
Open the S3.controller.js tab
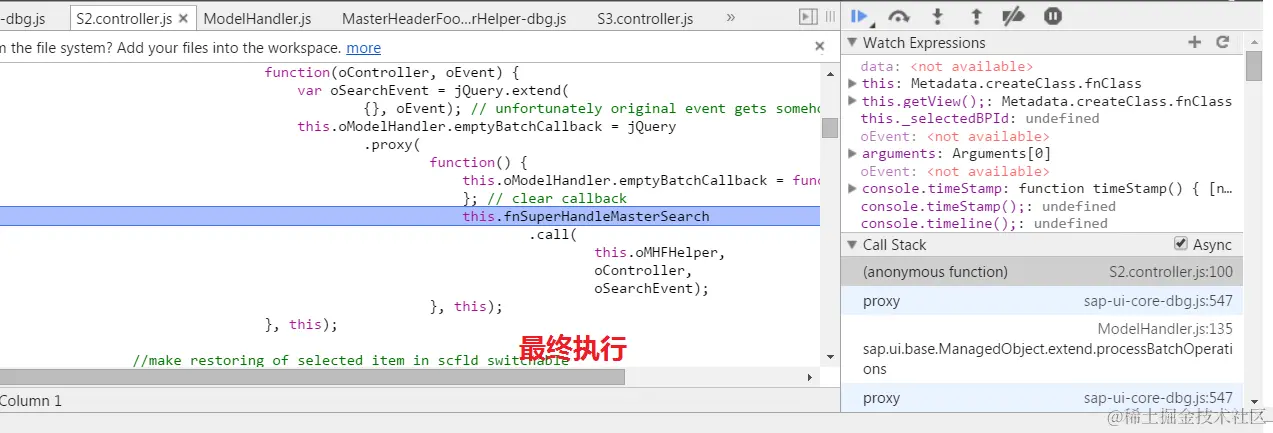click(645, 18)
